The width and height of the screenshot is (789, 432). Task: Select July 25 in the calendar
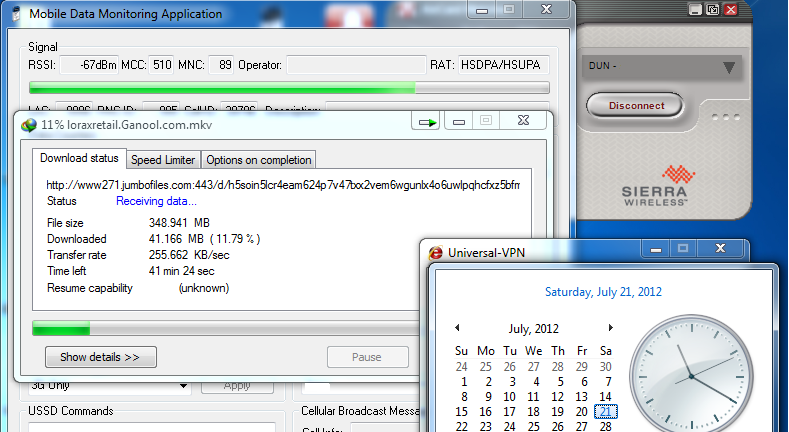[x=533, y=426]
